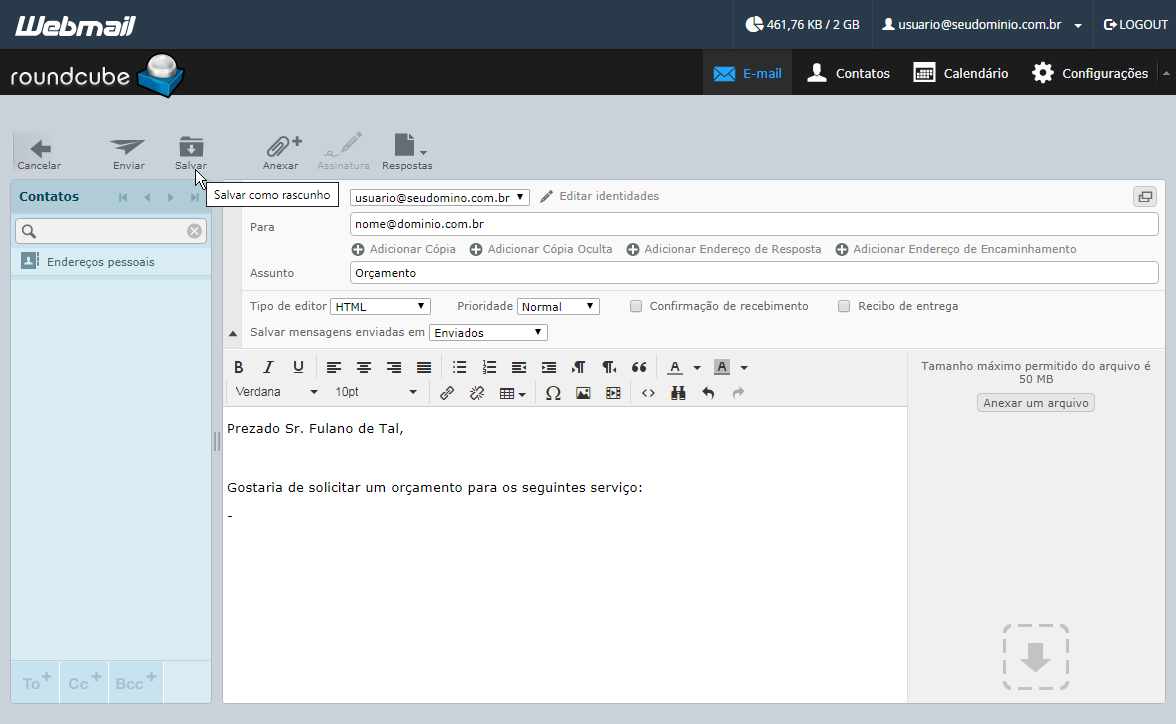Screen dimensions: 1176x724
Task: Click Adicionar Cópia Oculta link
Action: click(541, 249)
